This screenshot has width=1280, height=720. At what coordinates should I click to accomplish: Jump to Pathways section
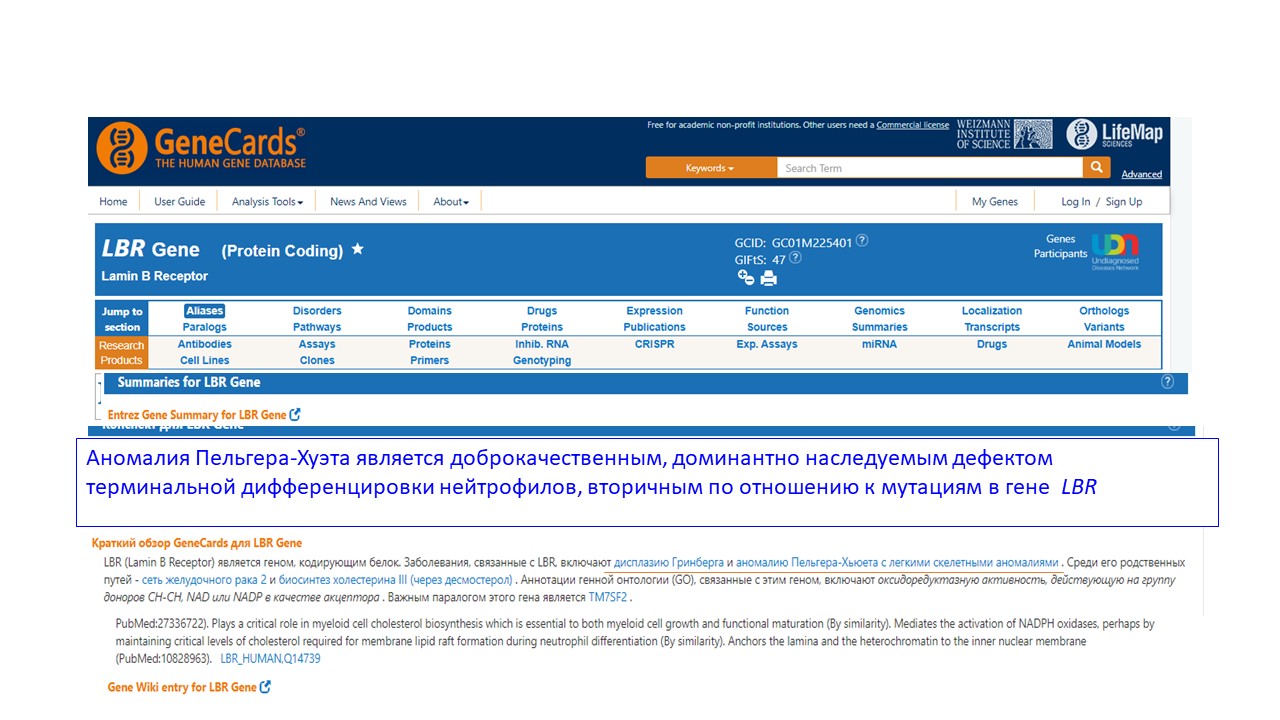click(317, 327)
